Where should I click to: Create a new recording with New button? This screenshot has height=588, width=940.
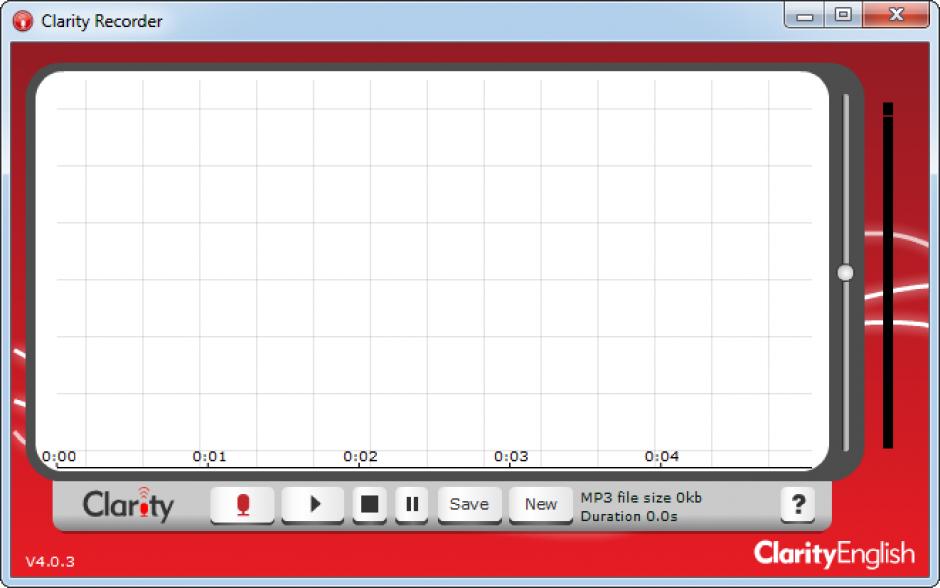(541, 505)
